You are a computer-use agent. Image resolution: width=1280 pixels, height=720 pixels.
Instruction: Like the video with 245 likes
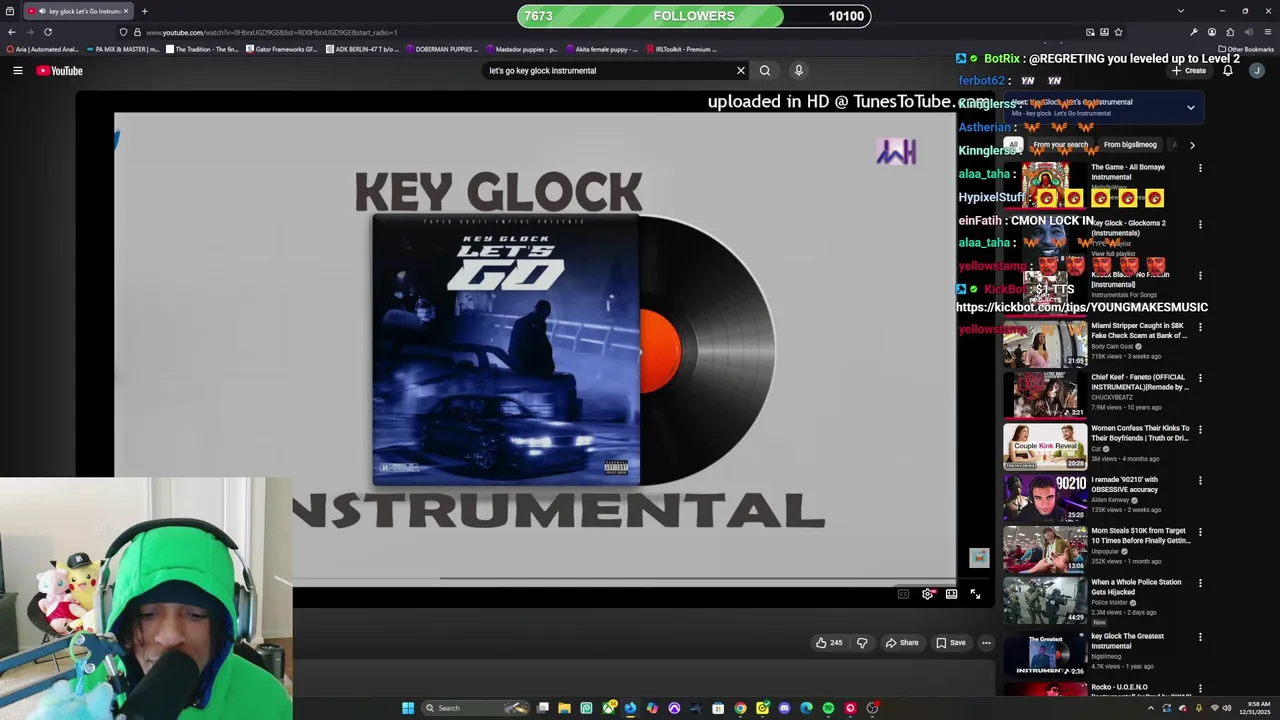point(829,642)
